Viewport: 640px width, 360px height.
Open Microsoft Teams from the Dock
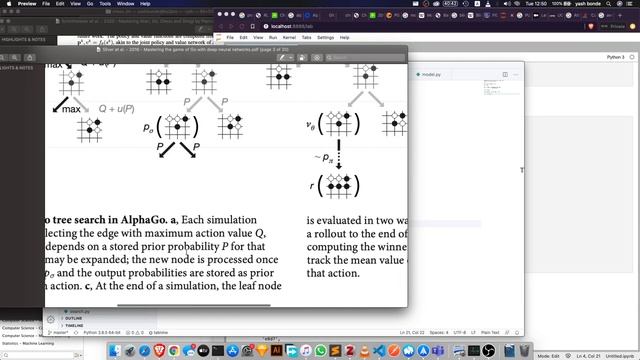pos(438,350)
